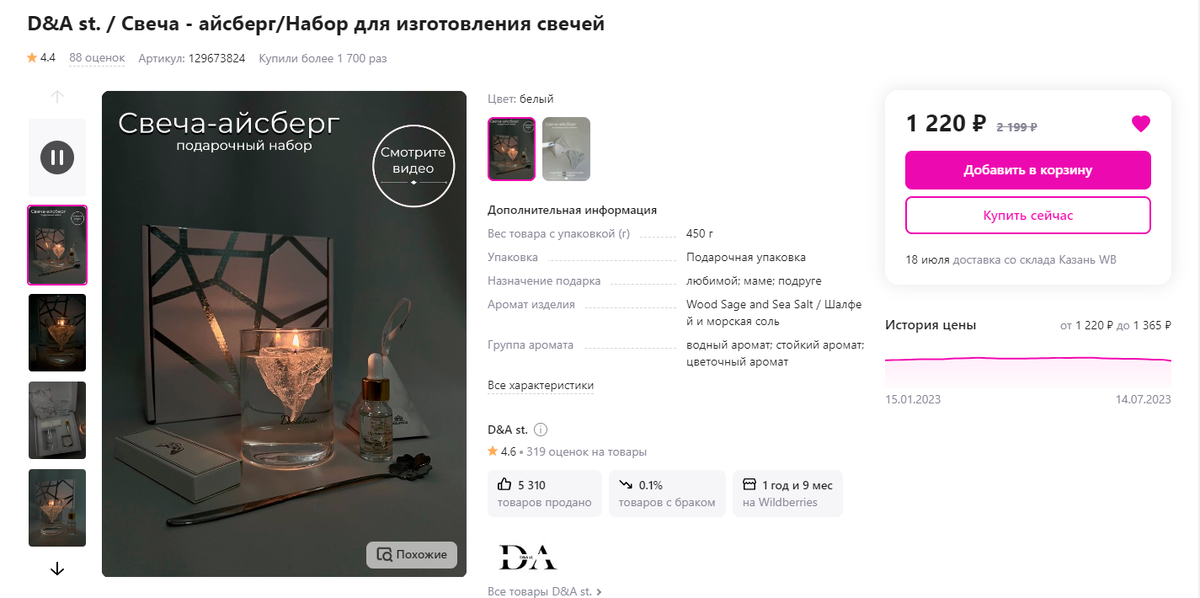
Task: Click the up arrow above thumbnails
Action: pos(57,97)
